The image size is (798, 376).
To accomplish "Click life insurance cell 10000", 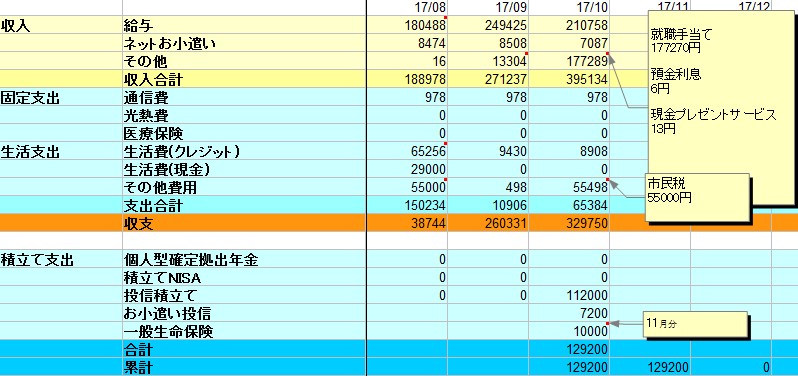I will [569, 331].
